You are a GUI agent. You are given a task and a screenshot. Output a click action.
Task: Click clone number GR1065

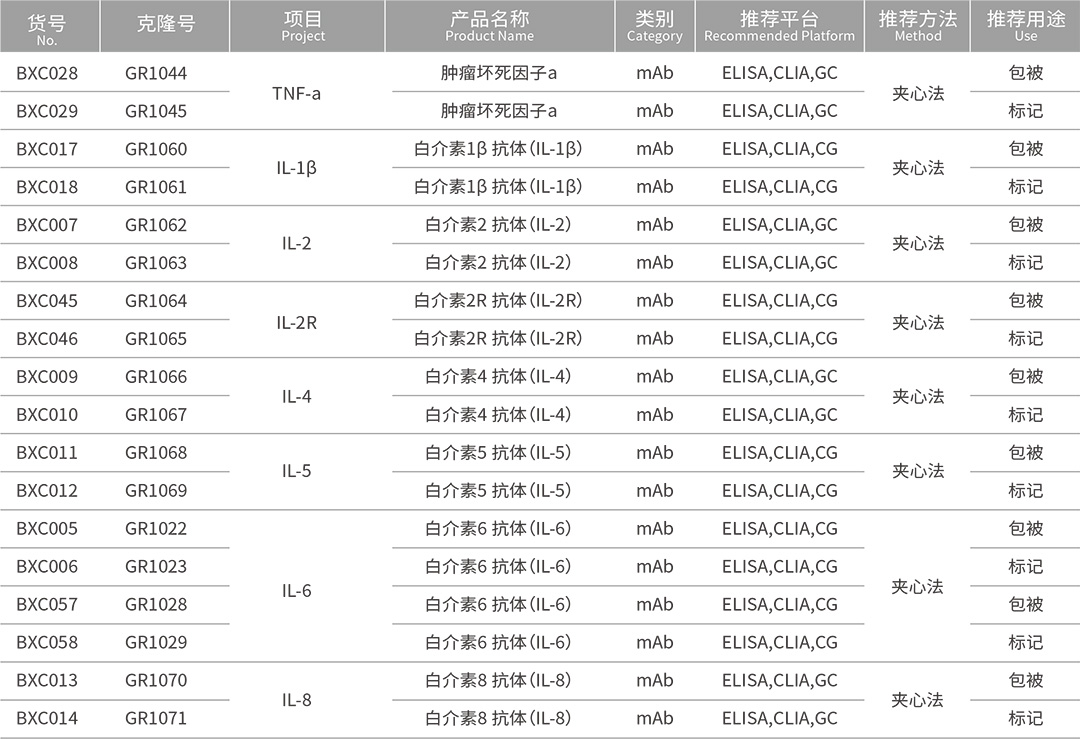(156, 338)
